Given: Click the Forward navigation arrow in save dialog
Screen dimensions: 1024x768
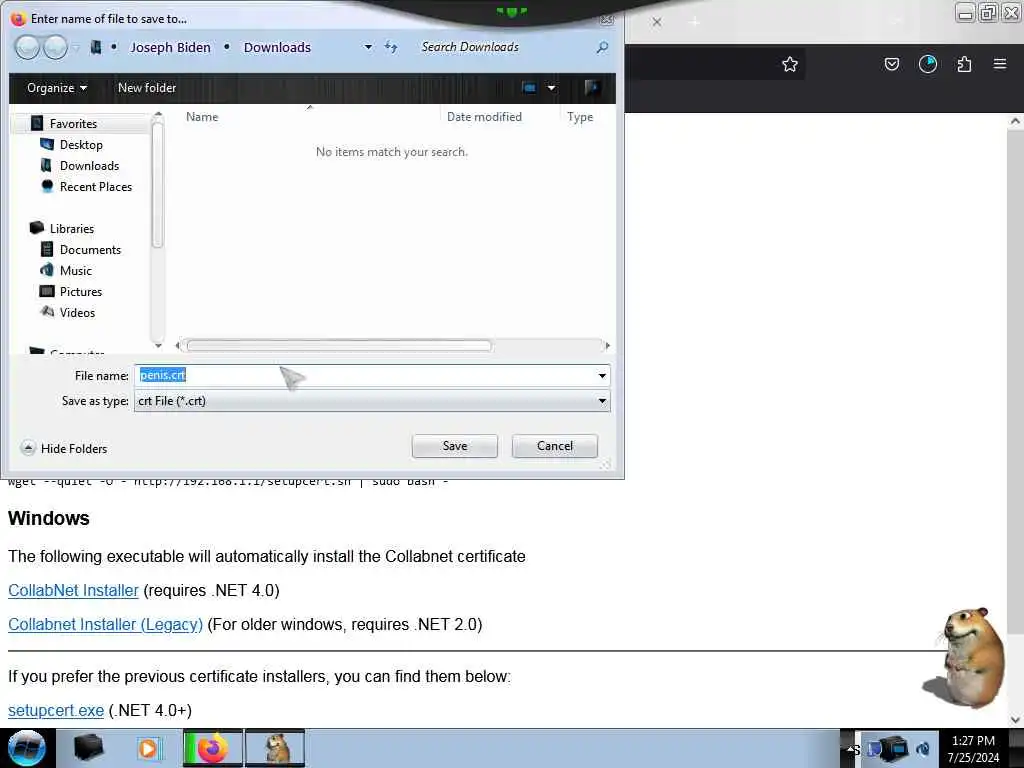Looking at the screenshot, I should (x=56, y=47).
